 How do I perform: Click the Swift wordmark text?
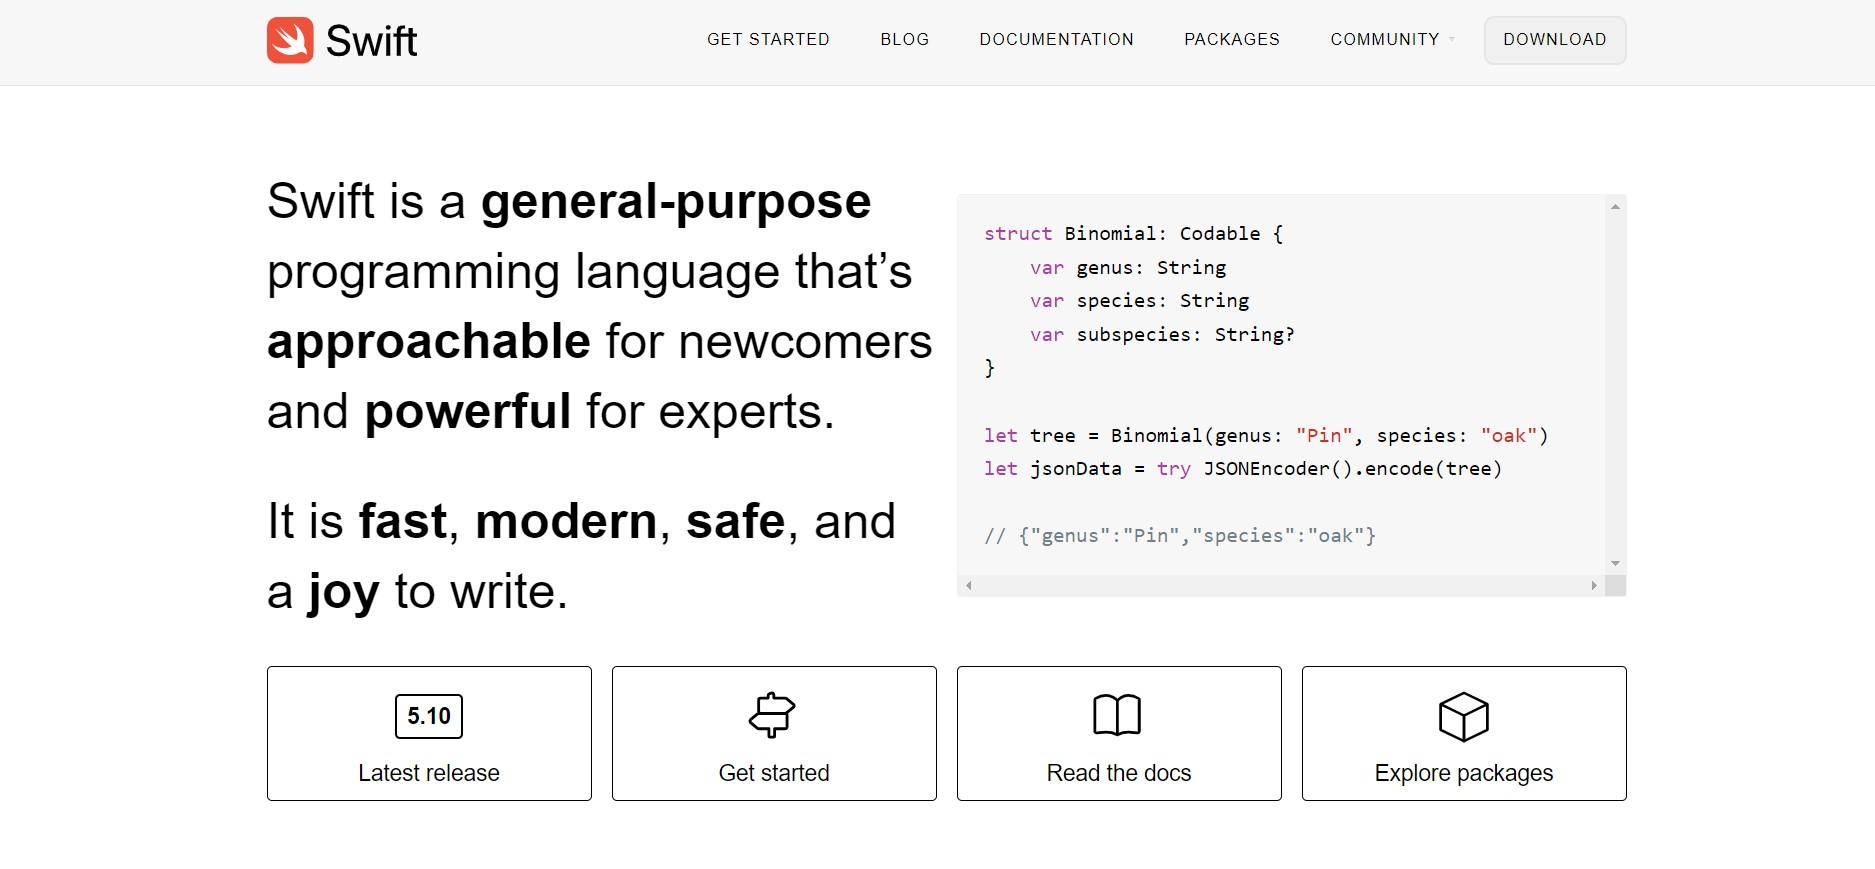(371, 41)
